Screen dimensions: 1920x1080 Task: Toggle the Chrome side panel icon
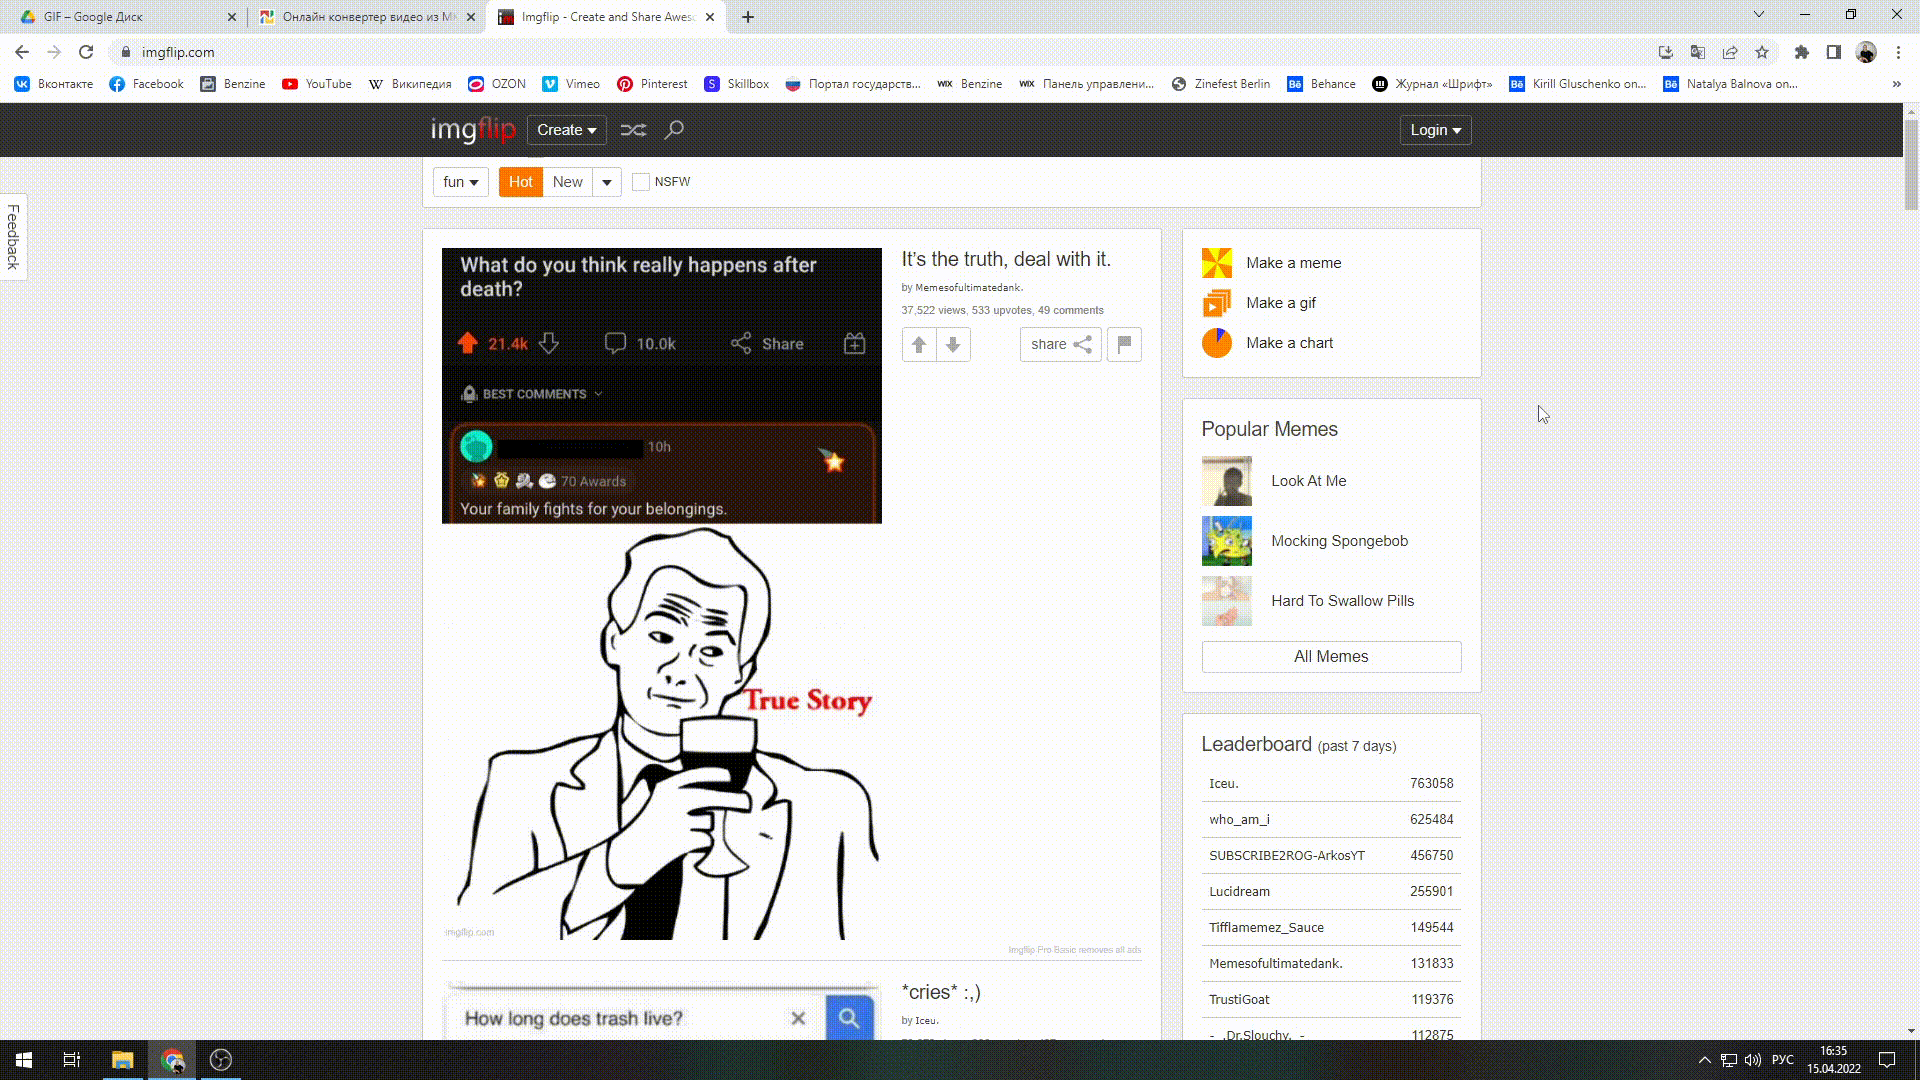(x=1834, y=52)
